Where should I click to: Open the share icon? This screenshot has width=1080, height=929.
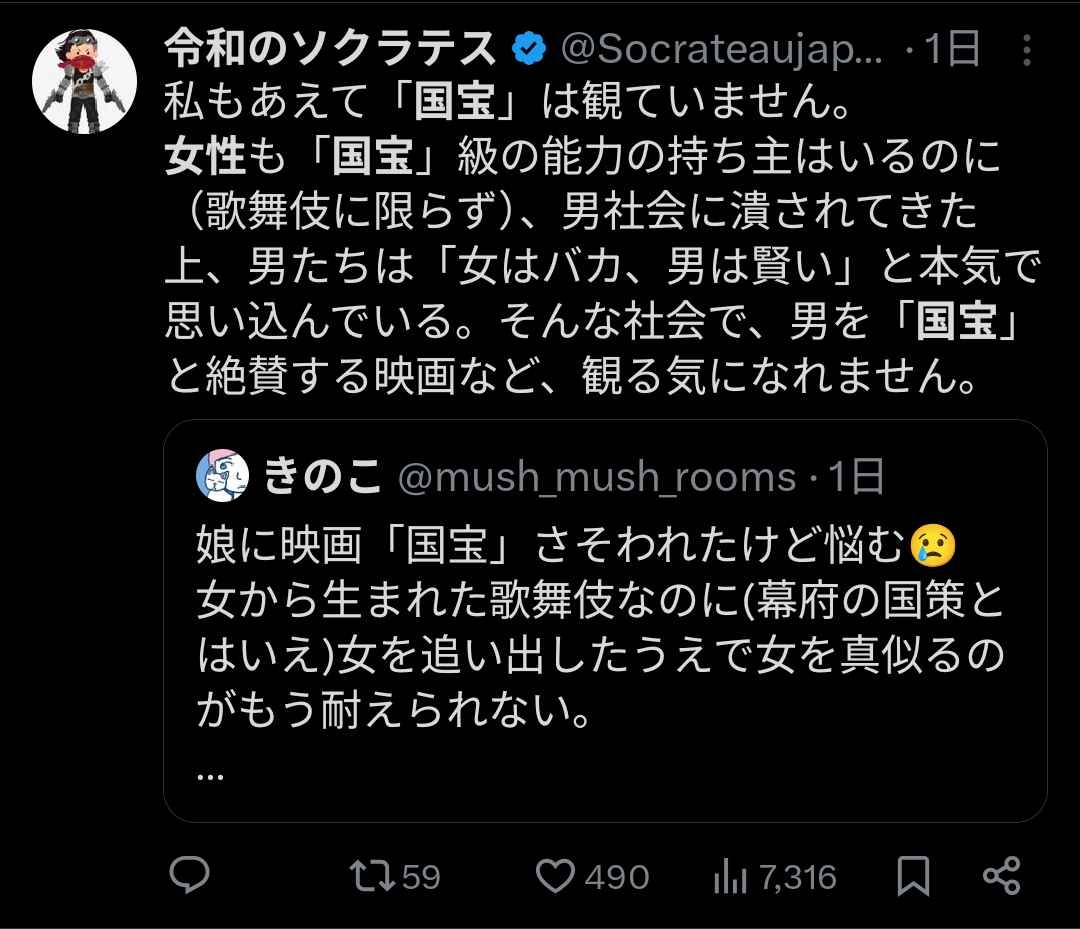tap(1001, 877)
